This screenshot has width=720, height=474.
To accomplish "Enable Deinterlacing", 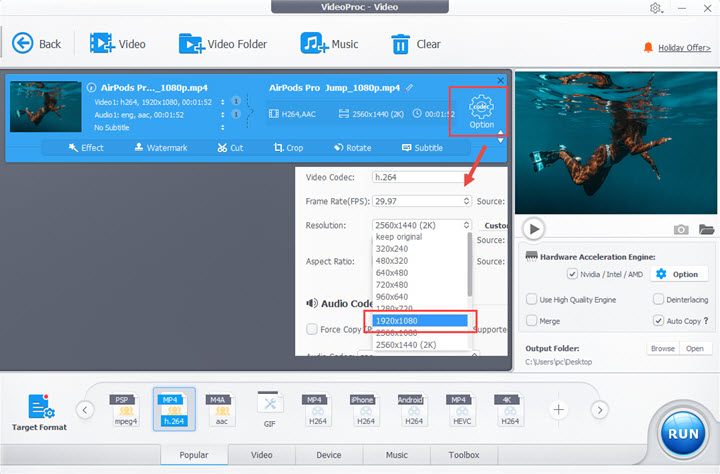I will [658, 299].
